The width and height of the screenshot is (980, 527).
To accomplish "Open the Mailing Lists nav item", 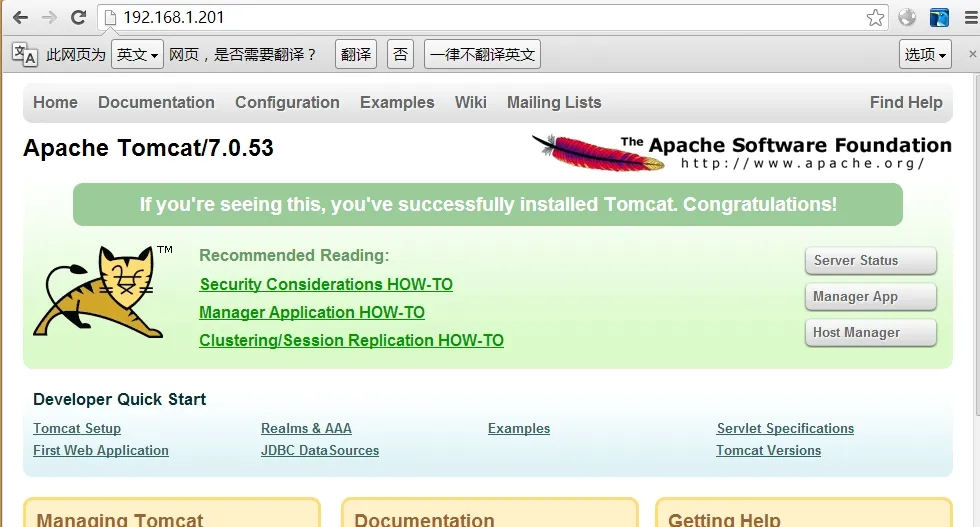I will pos(554,103).
